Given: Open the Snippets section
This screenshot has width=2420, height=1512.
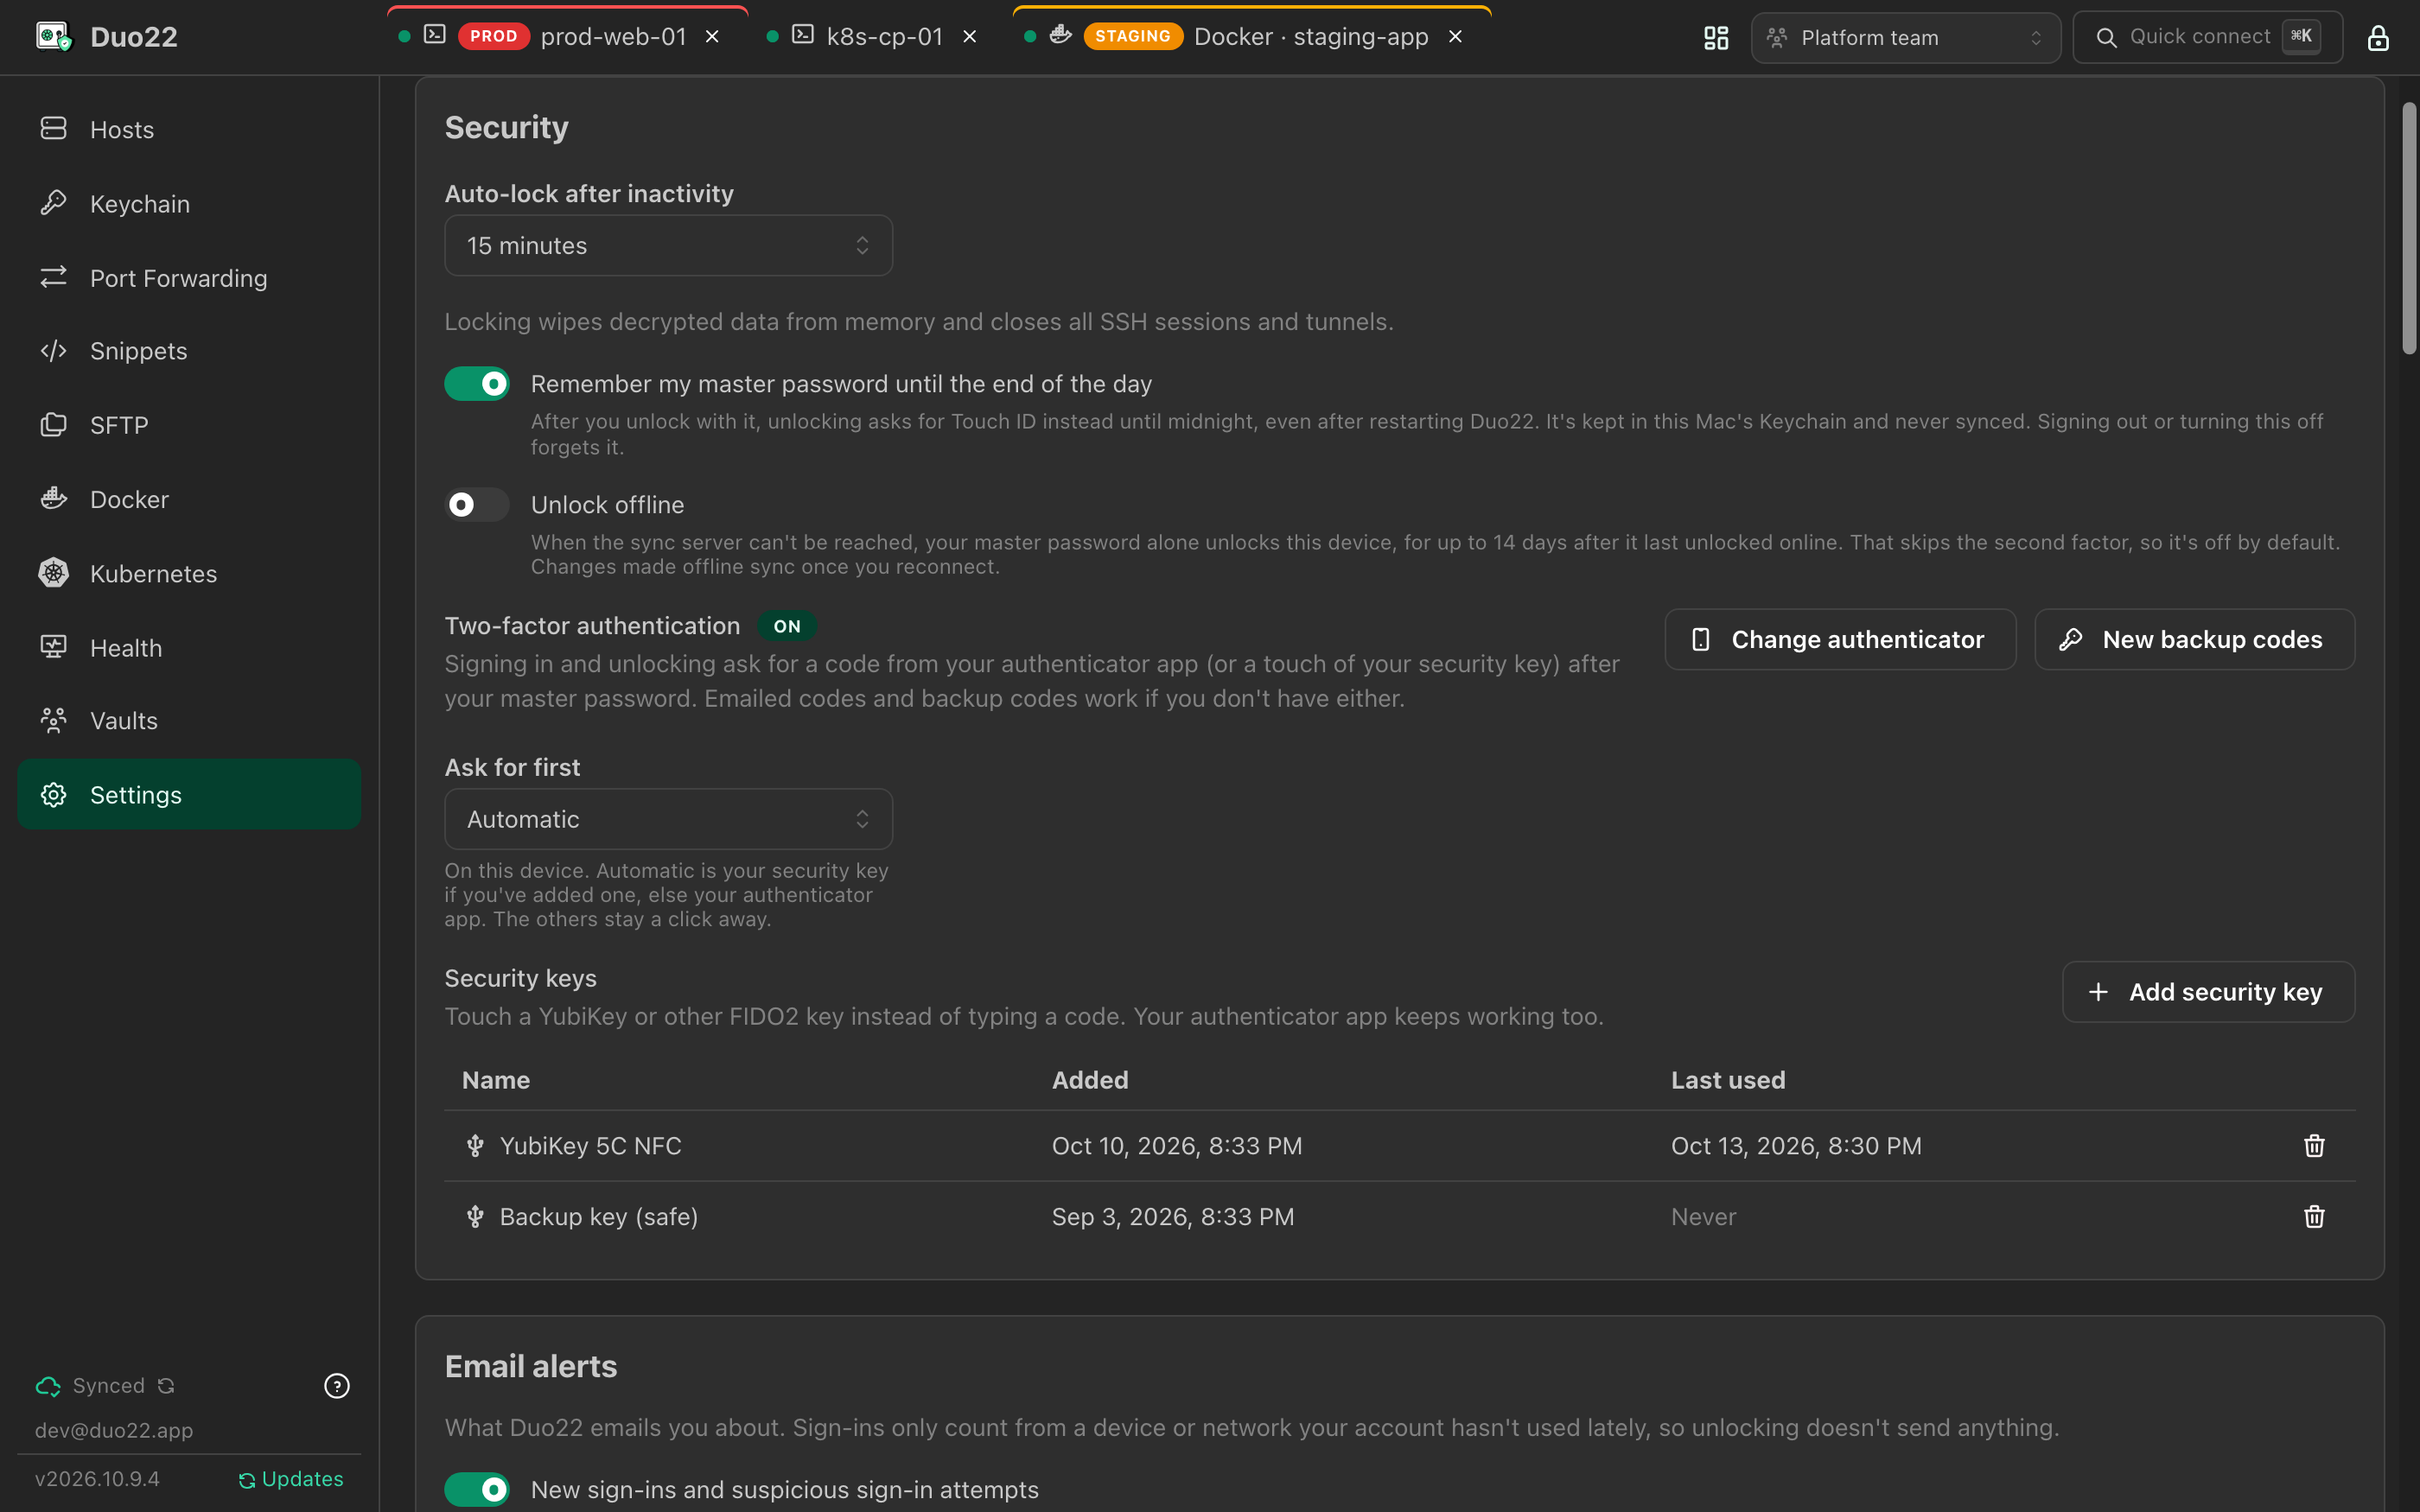Looking at the screenshot, I should coord(189,351).
